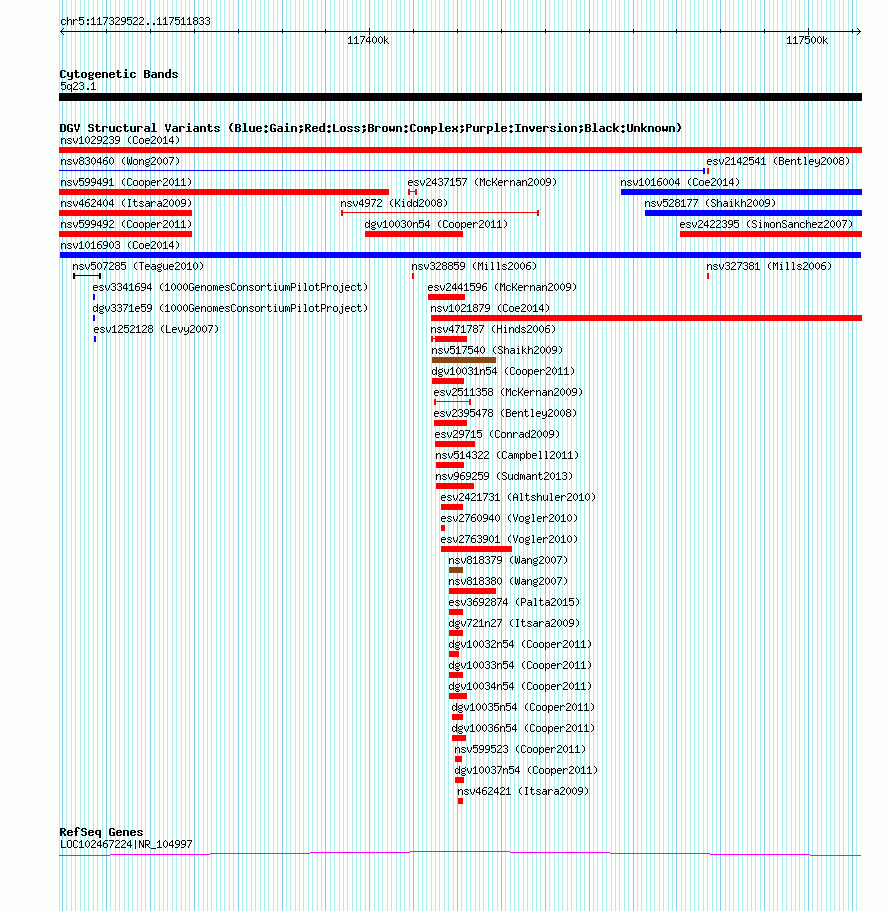Screen dimensions: 890x911
Task: Open the esv2437157 (McKernan2009) variant label
Action: [x=482, y=182]
